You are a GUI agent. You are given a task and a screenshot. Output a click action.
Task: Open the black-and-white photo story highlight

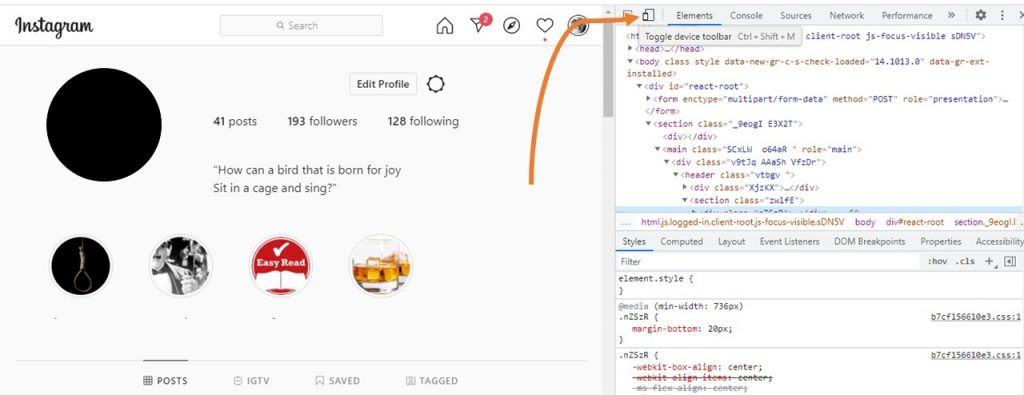[181, 266]
